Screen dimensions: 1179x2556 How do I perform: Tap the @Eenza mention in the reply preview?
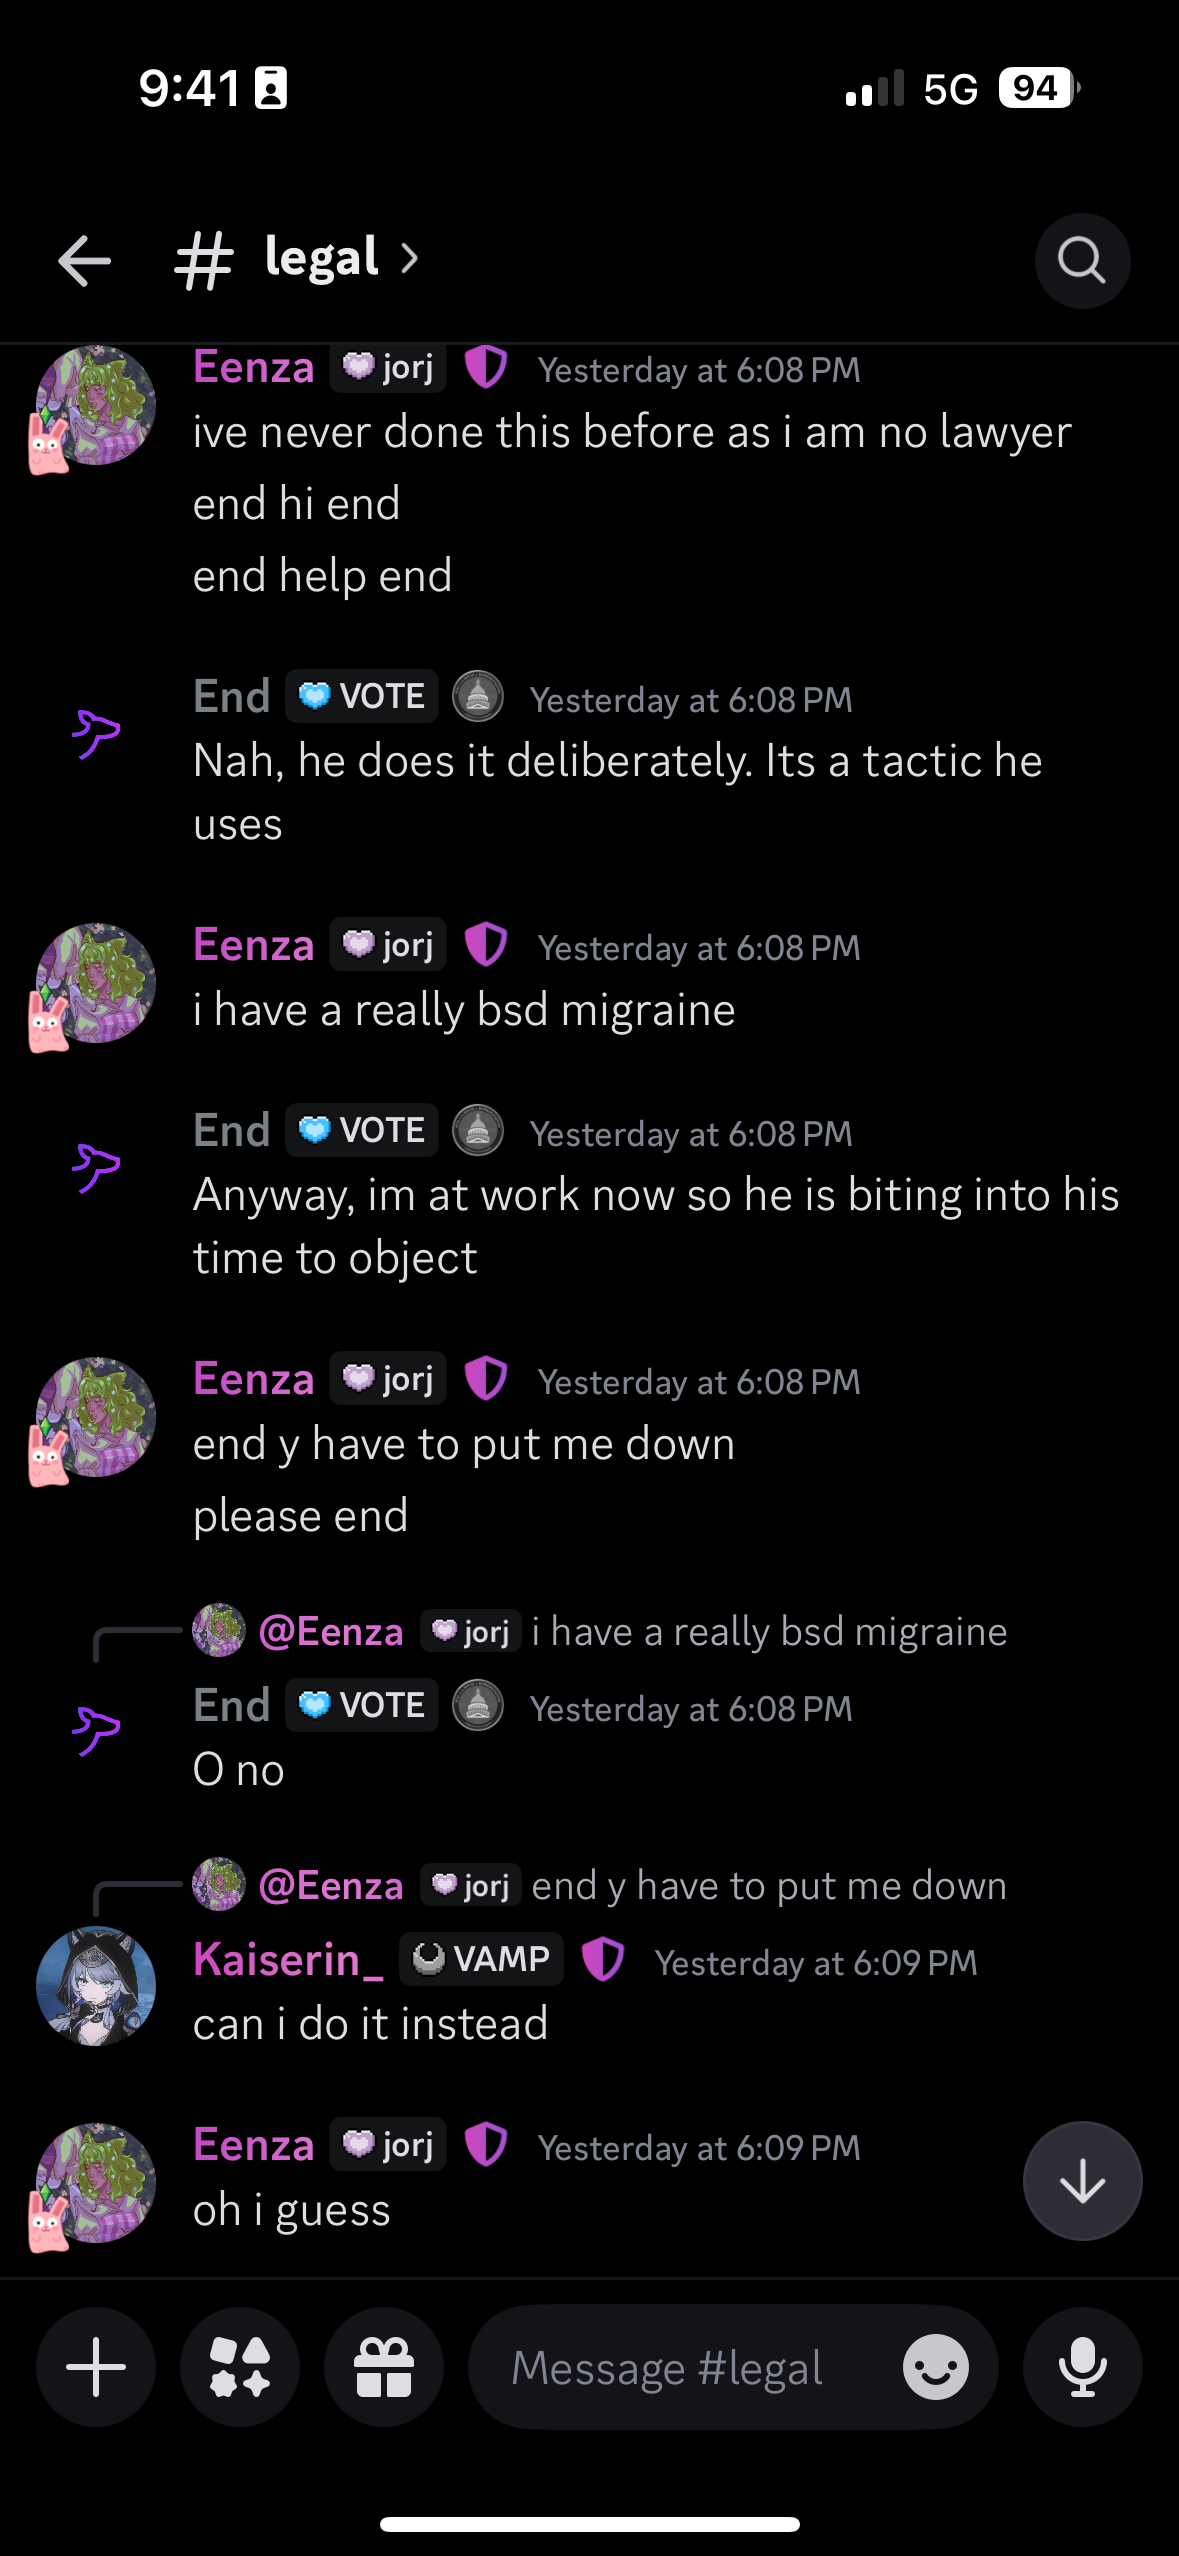coord(330,1630)
